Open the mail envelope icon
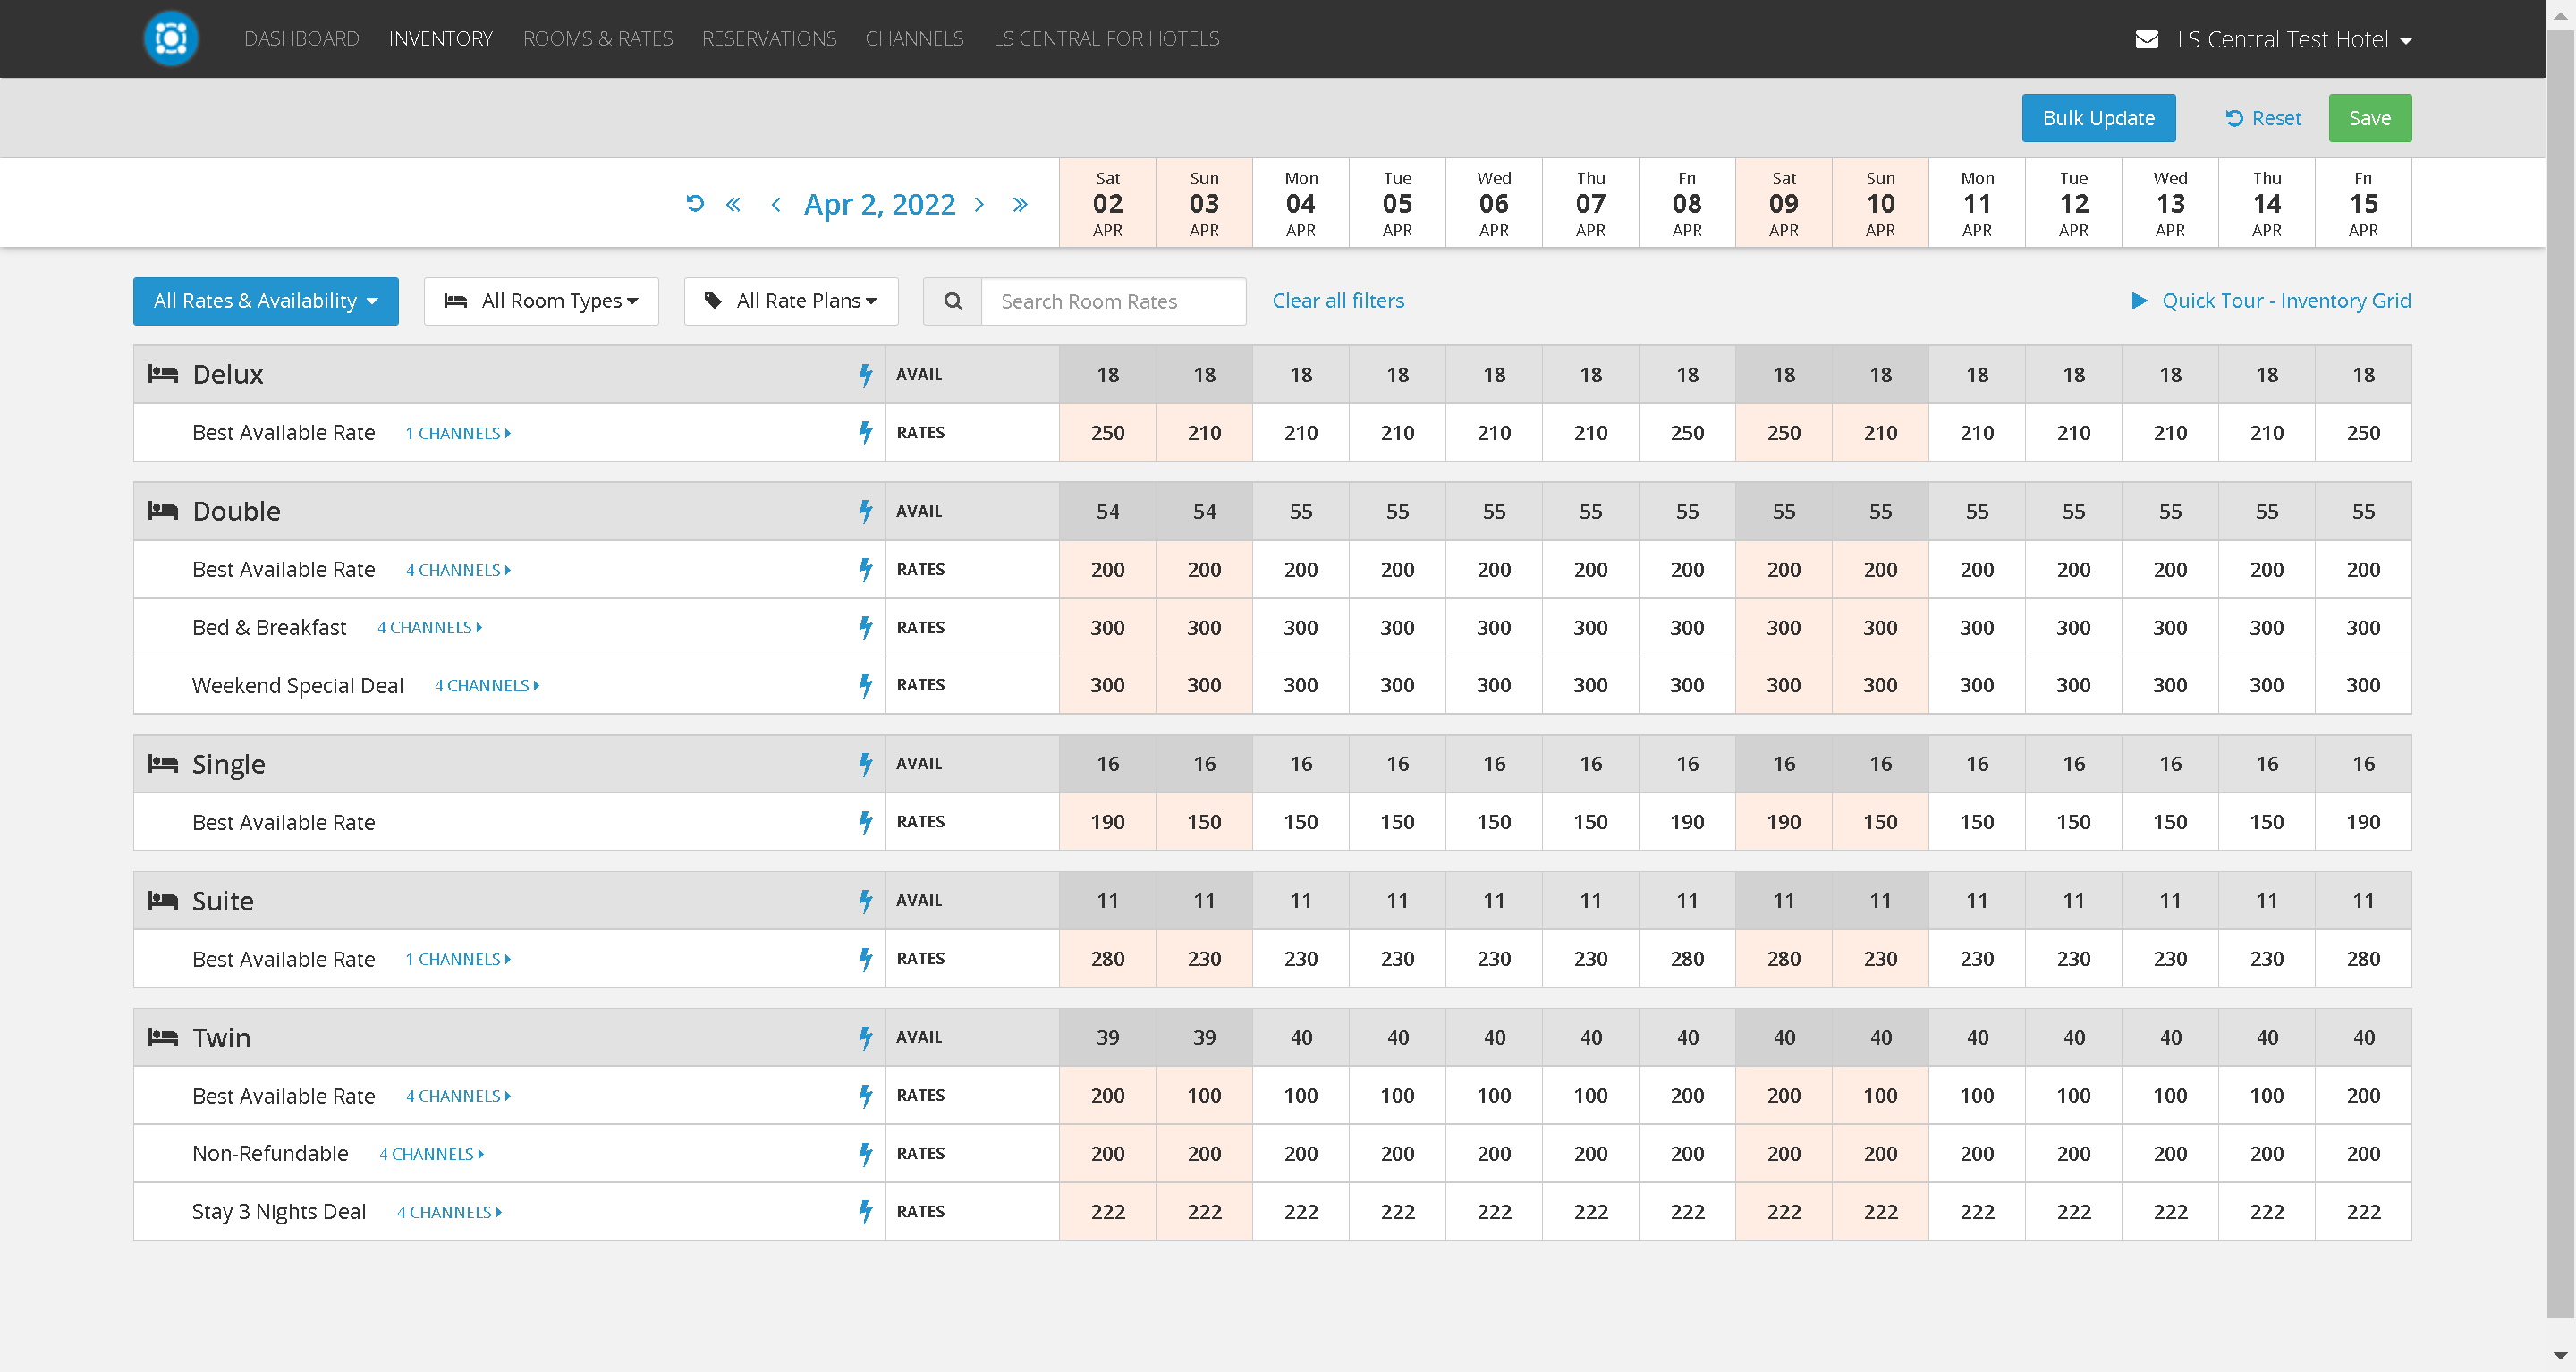 2146,39
